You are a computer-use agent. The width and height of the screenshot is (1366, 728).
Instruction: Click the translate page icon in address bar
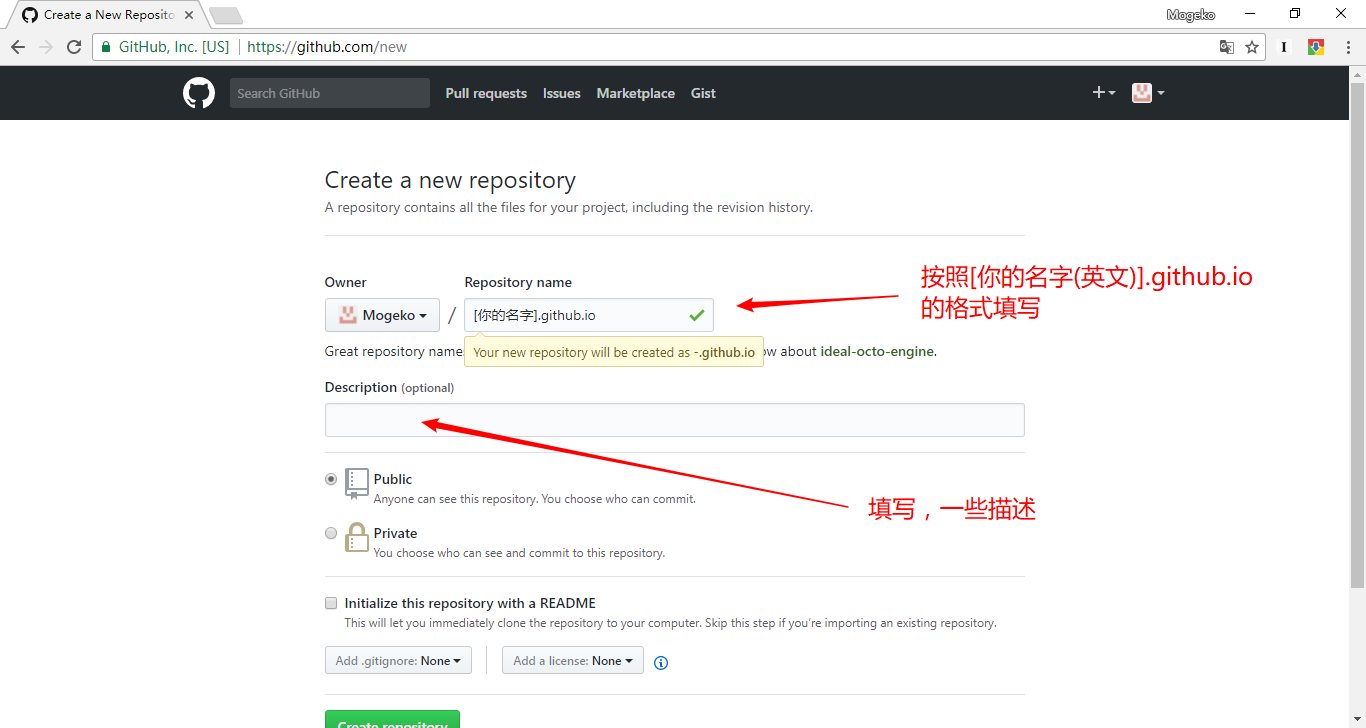(1227, 47)
